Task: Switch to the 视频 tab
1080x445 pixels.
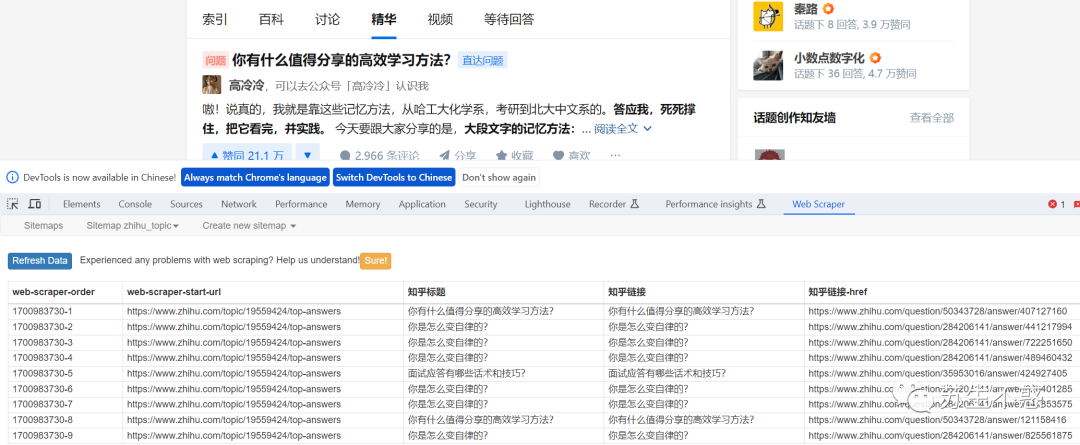Action: tap(440, 19)
